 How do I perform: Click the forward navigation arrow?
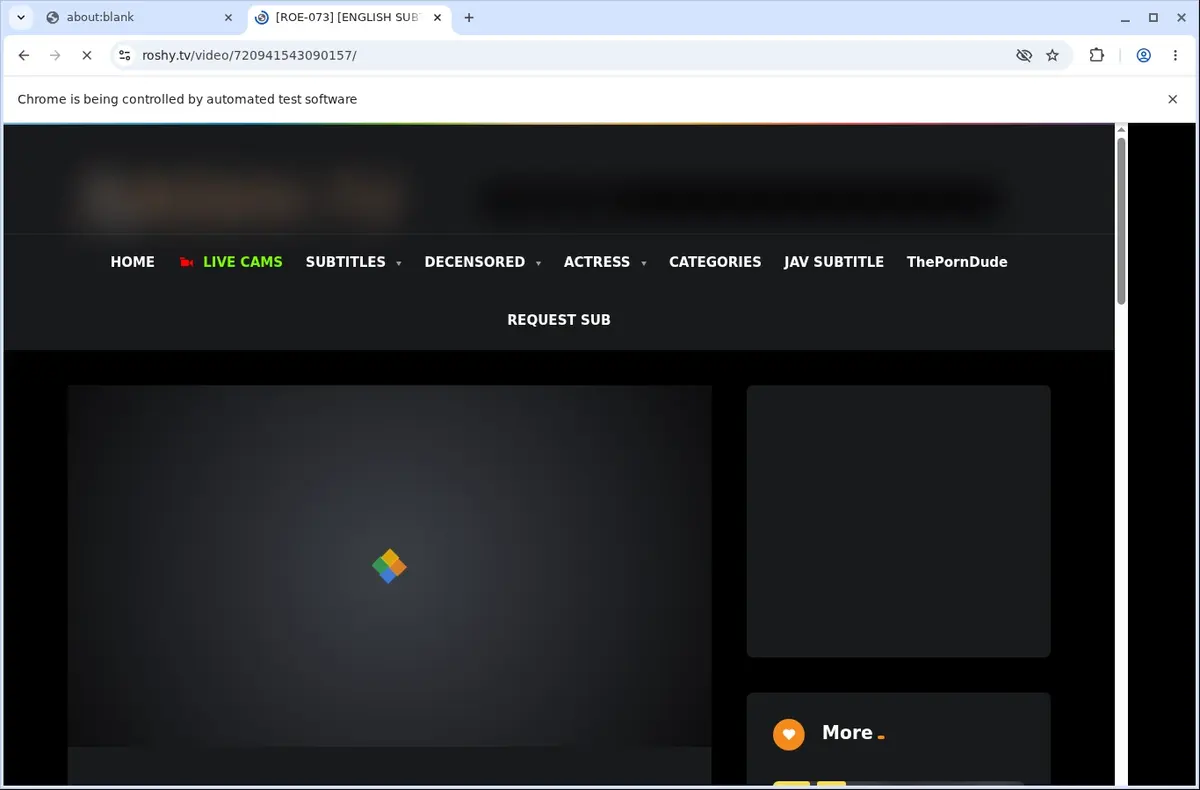click(55, 56)
